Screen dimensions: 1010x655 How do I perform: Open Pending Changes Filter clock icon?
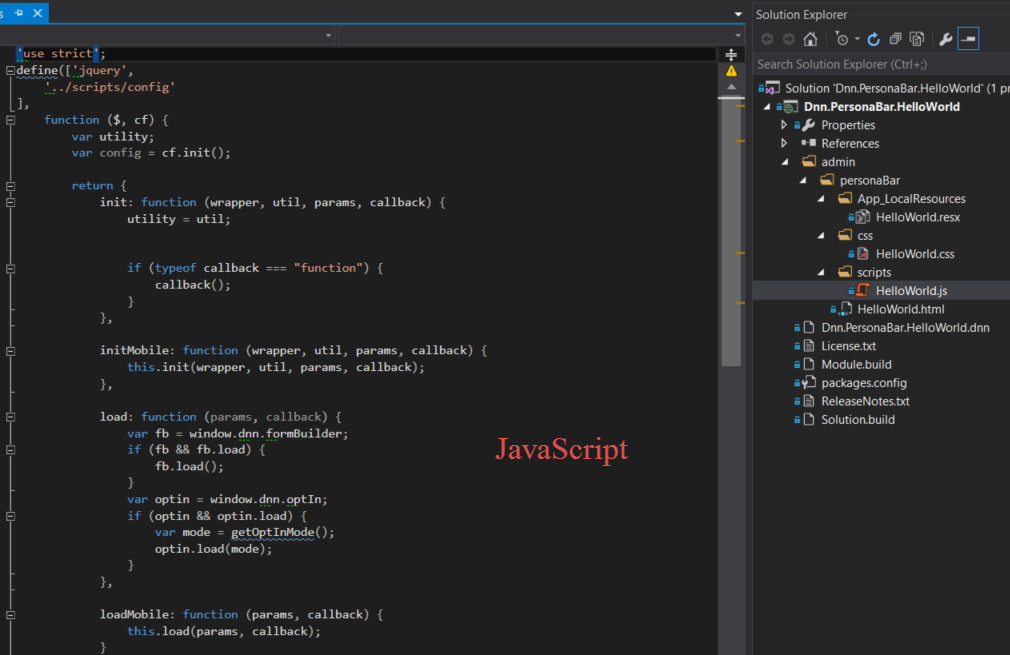click(x=842, y=39)
